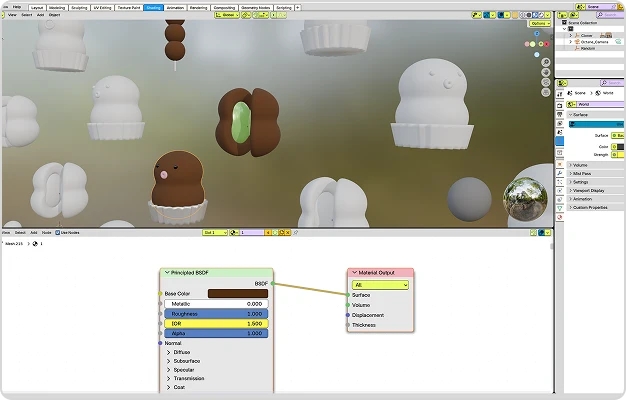The image size is (626, 400).
Task: Open the Node menu in node editor
Action: click(x=47, y=232)
